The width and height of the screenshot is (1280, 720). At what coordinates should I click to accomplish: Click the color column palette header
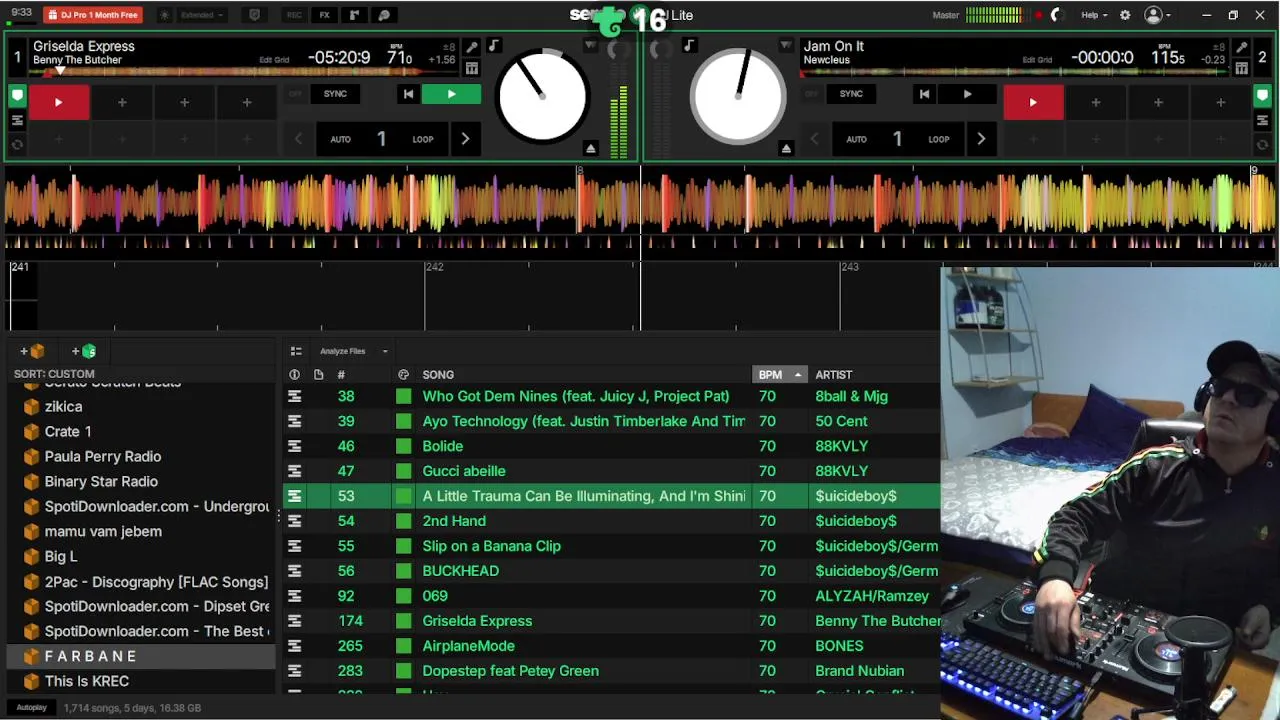point(403,375)
